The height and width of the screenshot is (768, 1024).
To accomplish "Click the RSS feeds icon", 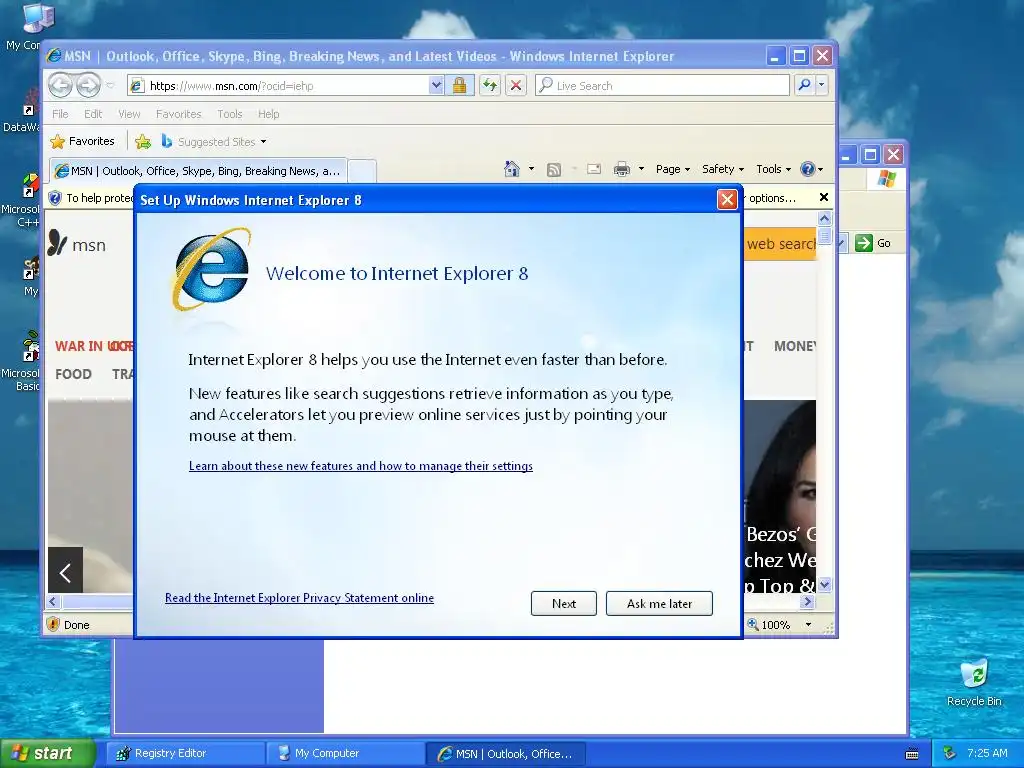I will (x=554, y=170).
